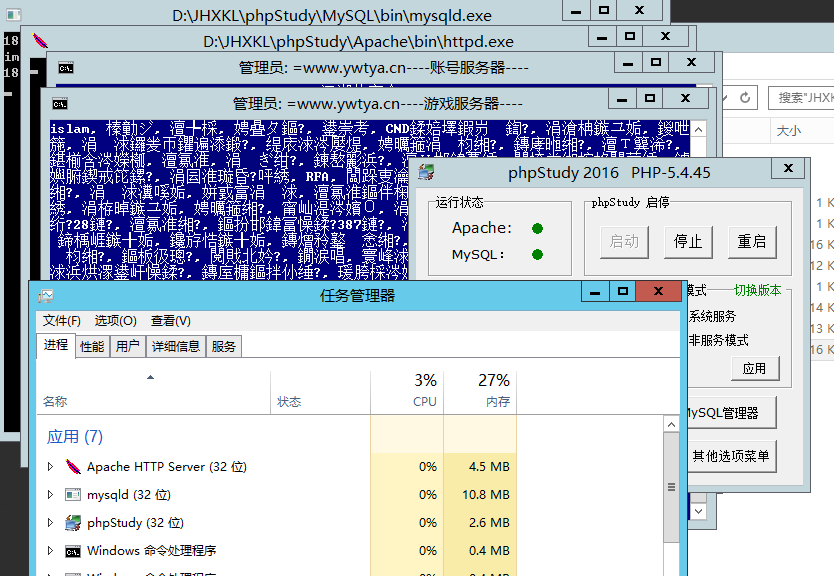Click the 游戏服务器 console scrollbar up arrow
Screen dimensions: 834x576
(699, 129)
